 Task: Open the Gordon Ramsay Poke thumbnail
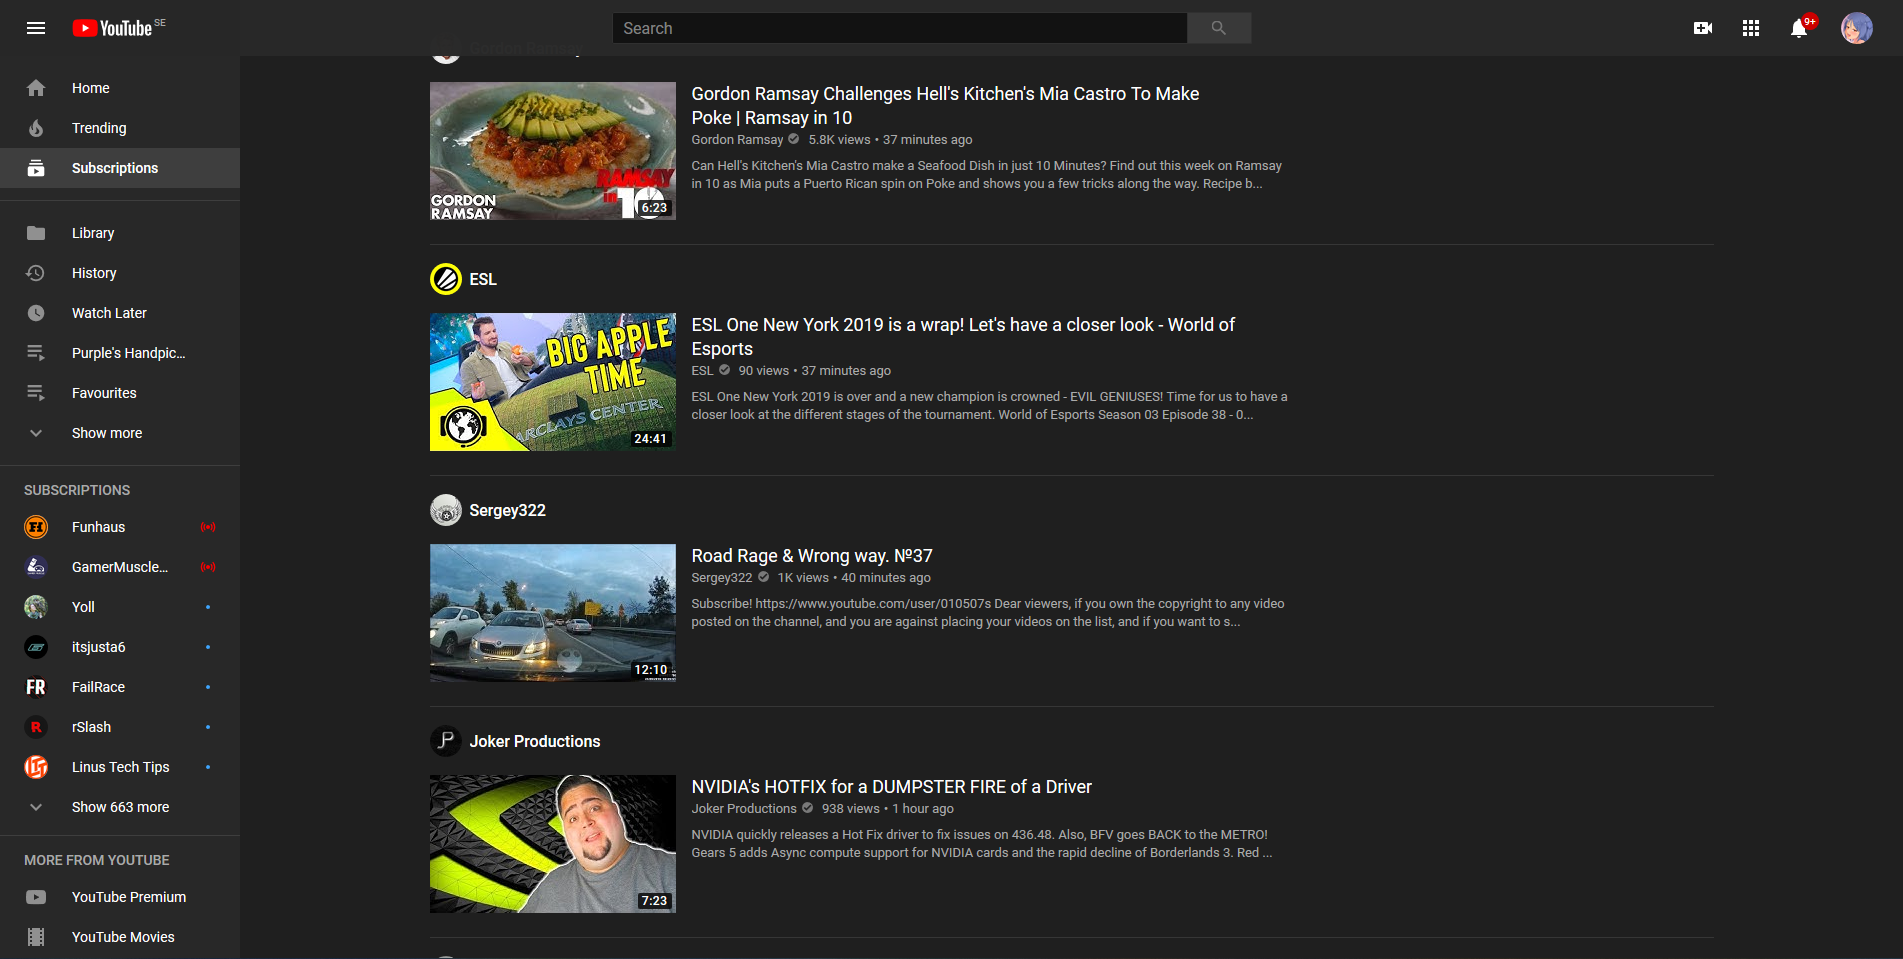[x=553, y=151]
